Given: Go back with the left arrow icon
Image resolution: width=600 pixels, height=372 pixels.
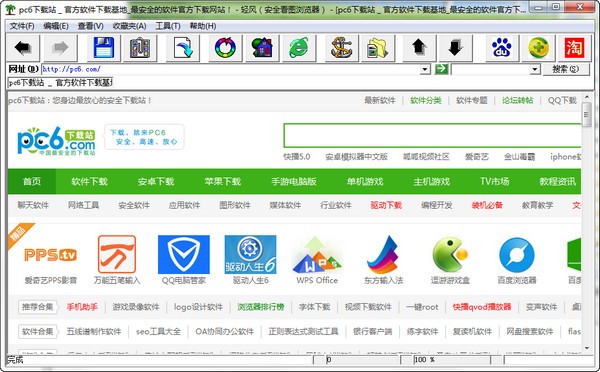Looking at the screenshot, I should pyautogui.click(x=23, y=48).
